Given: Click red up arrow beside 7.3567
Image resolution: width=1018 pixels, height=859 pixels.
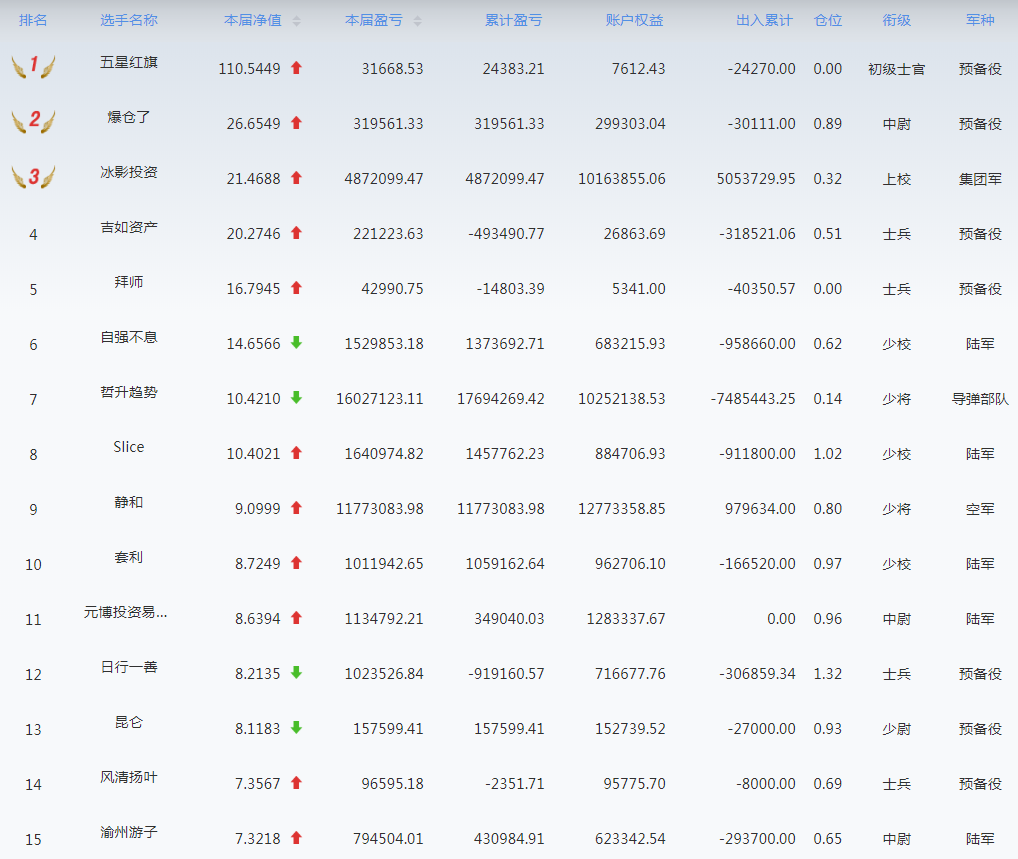Looking at the screenshot, I should tap(296, 783).
